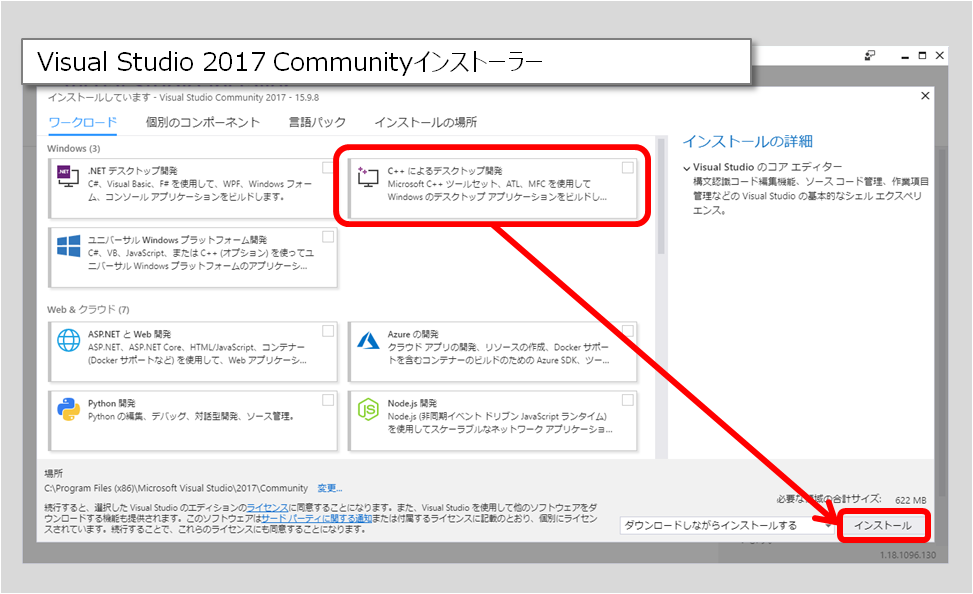This screenshot has height=594, width=973.
Task: Check the C++ によるデスクトップ開発 workload
Action: pyautogui.click(x=627, y=168)
